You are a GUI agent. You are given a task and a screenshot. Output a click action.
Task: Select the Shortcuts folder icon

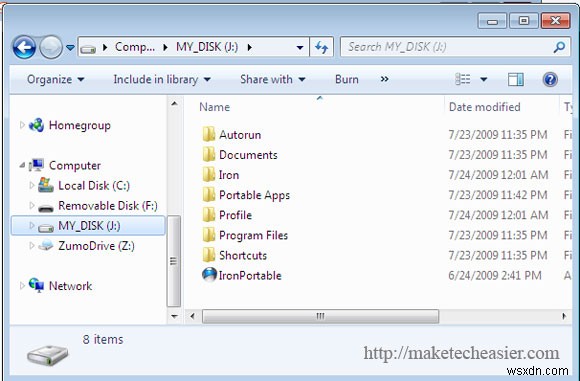coord(209,254)
